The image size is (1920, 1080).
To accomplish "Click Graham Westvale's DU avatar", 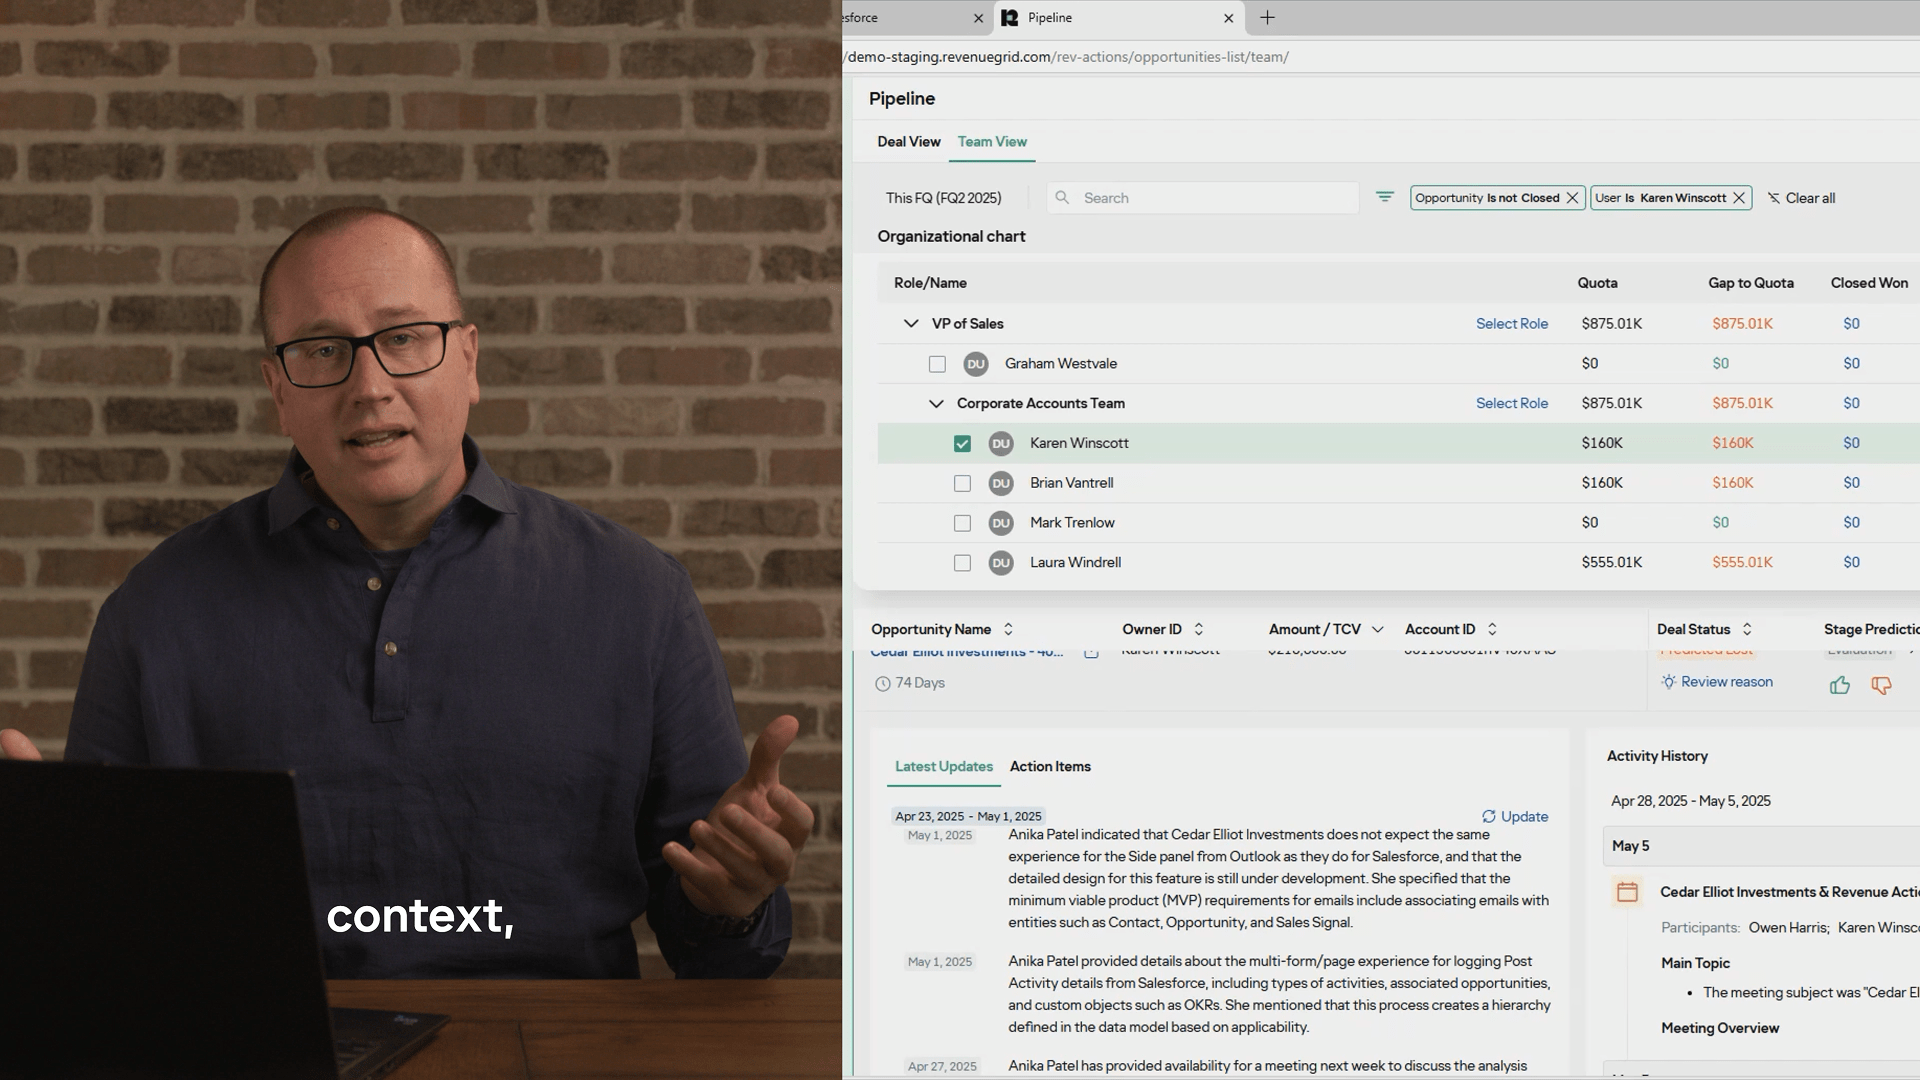I will (976, 364).
